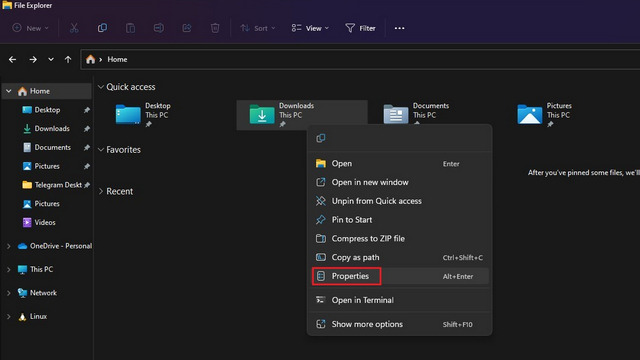
Task: Click the Copy toolbar icon
Action: 102,28
